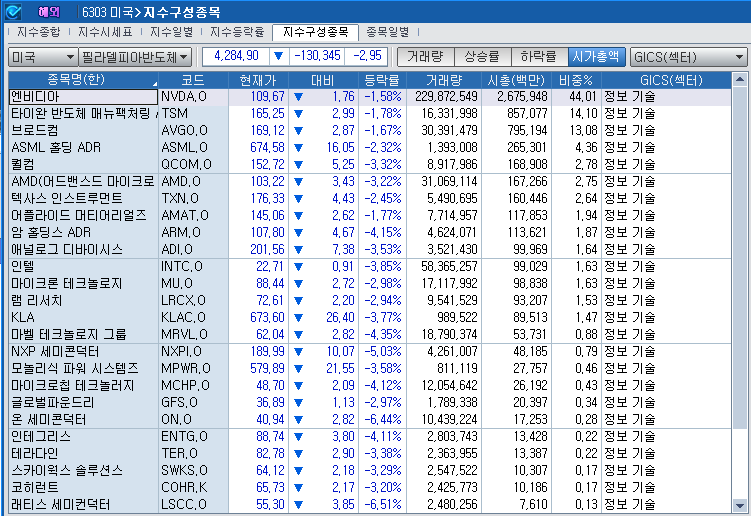This screenshot has height=516, width=751.
Task: Click the scrollbar up arrow
Action: point(740,79)
